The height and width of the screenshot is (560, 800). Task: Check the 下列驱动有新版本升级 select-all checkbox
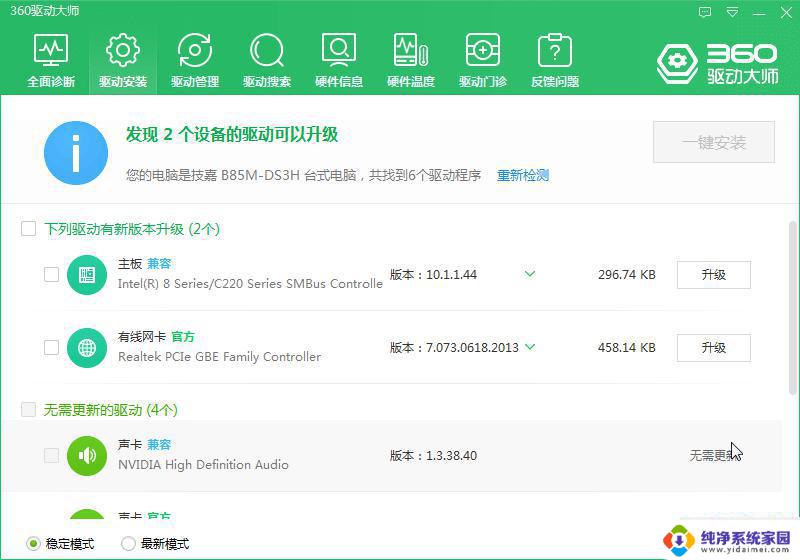tap(29, 228)
